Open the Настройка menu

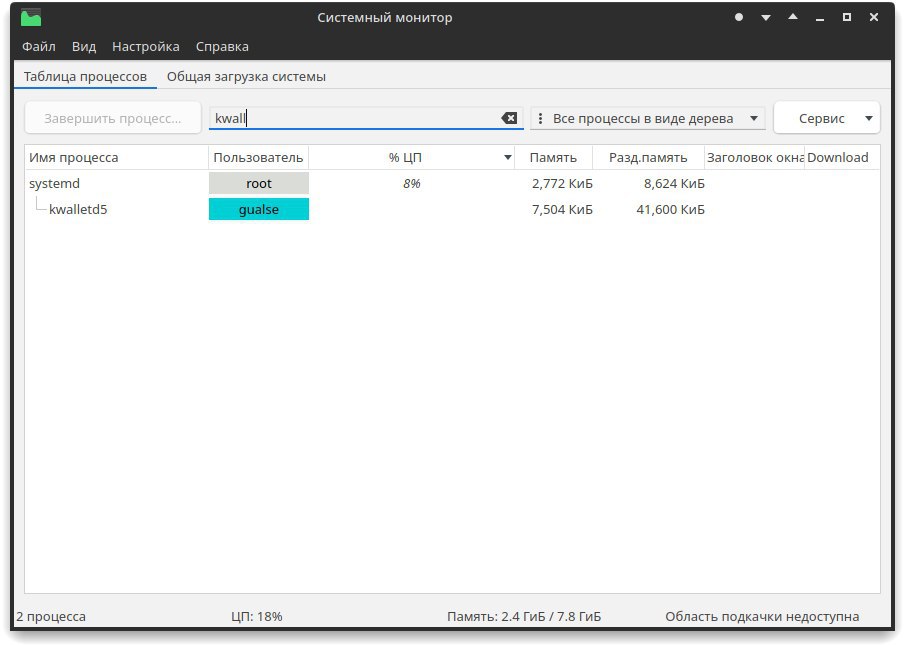(145, 46)
